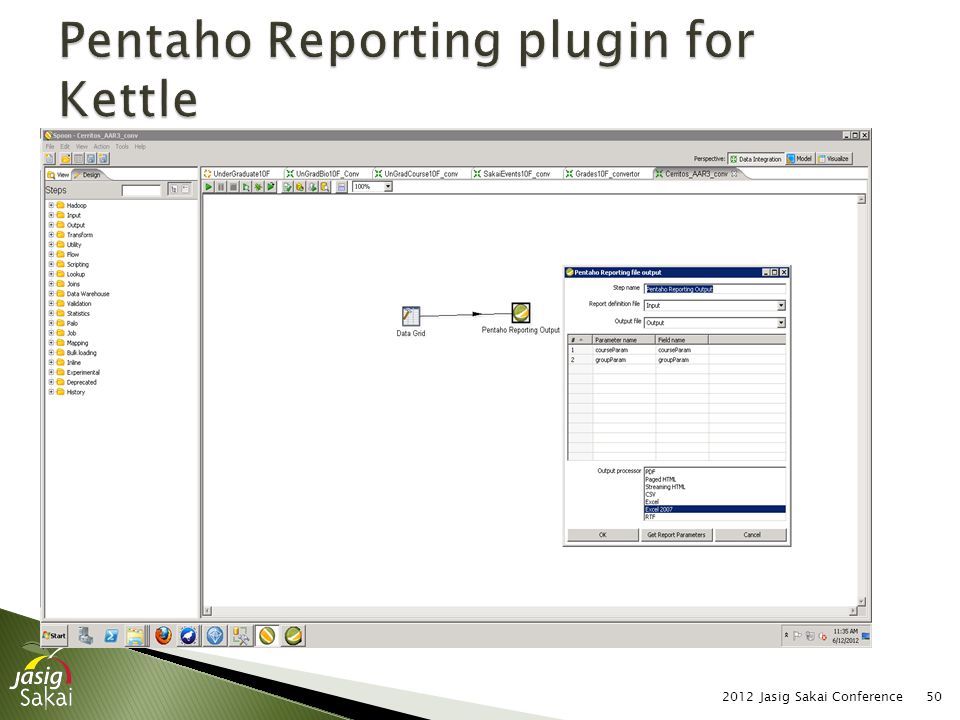Select Excel 2007 output processor

tap(714, 509)
